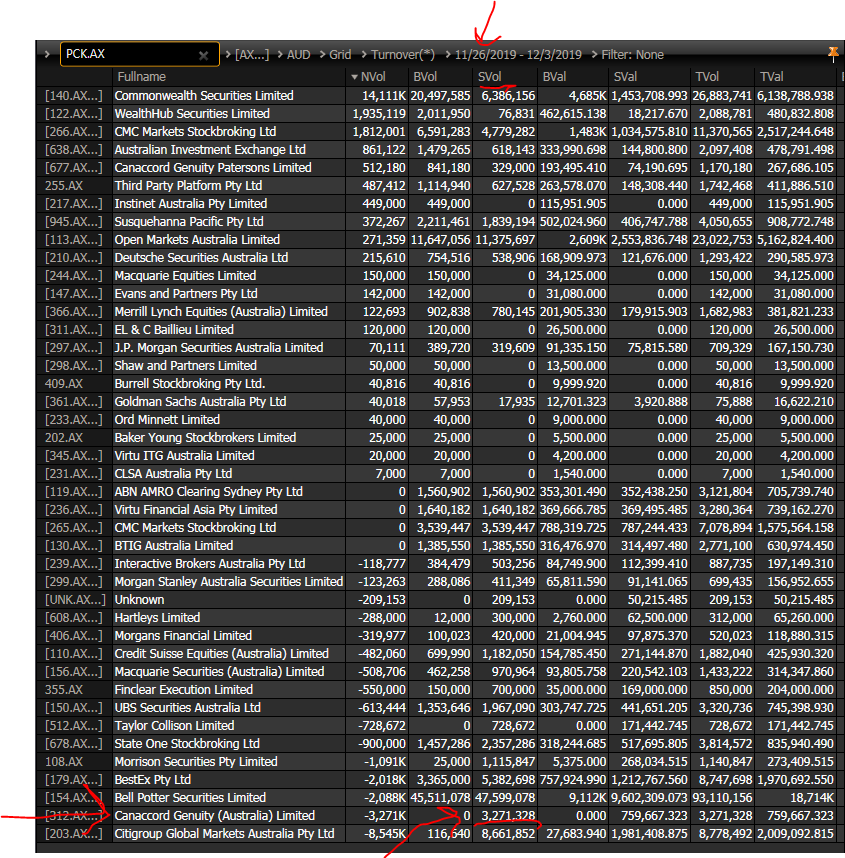Open the Turnover(*) breadcrumb option
Image resolution: width=845 pixels, height=858 pixels.
click(403, 55)
